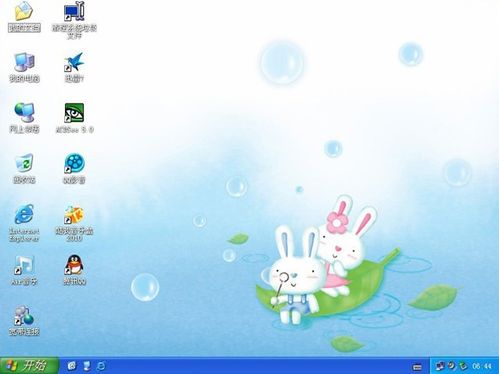Open the blue monitor shortcut beside My Documents
Image resolution: width=499 pixels, height=374 pixels.
[x=74, y=11]
